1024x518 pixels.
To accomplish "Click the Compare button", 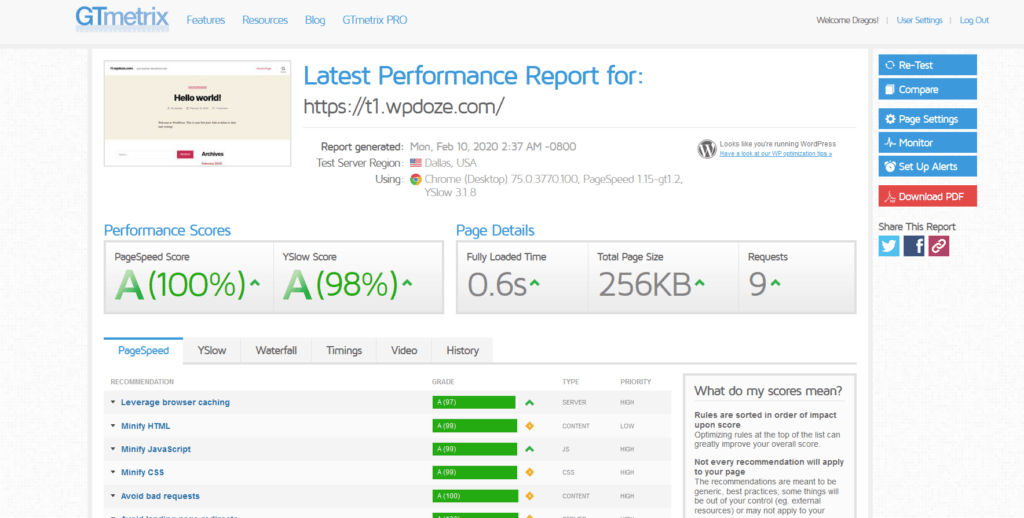I will click(927, 89).
